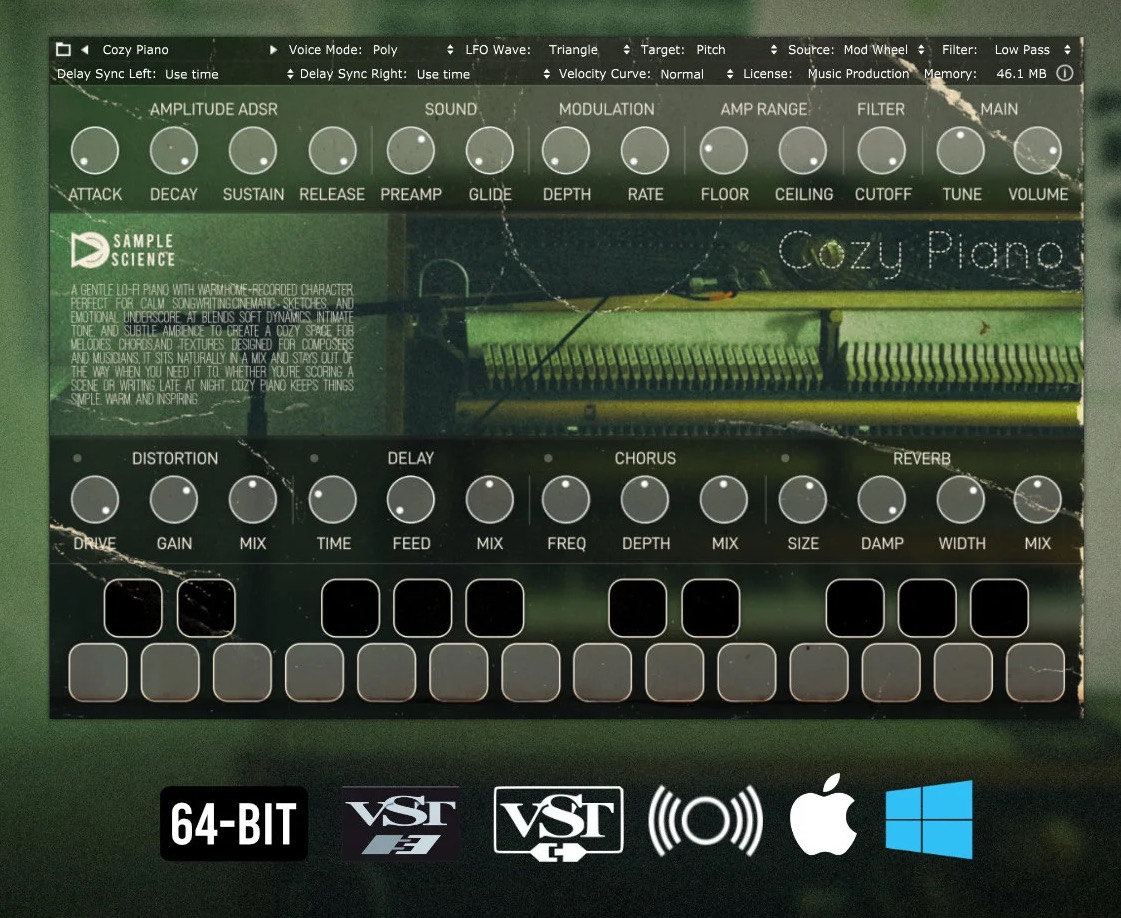Open the preset folder icon

pyautogui.click(x=63, y=49)
